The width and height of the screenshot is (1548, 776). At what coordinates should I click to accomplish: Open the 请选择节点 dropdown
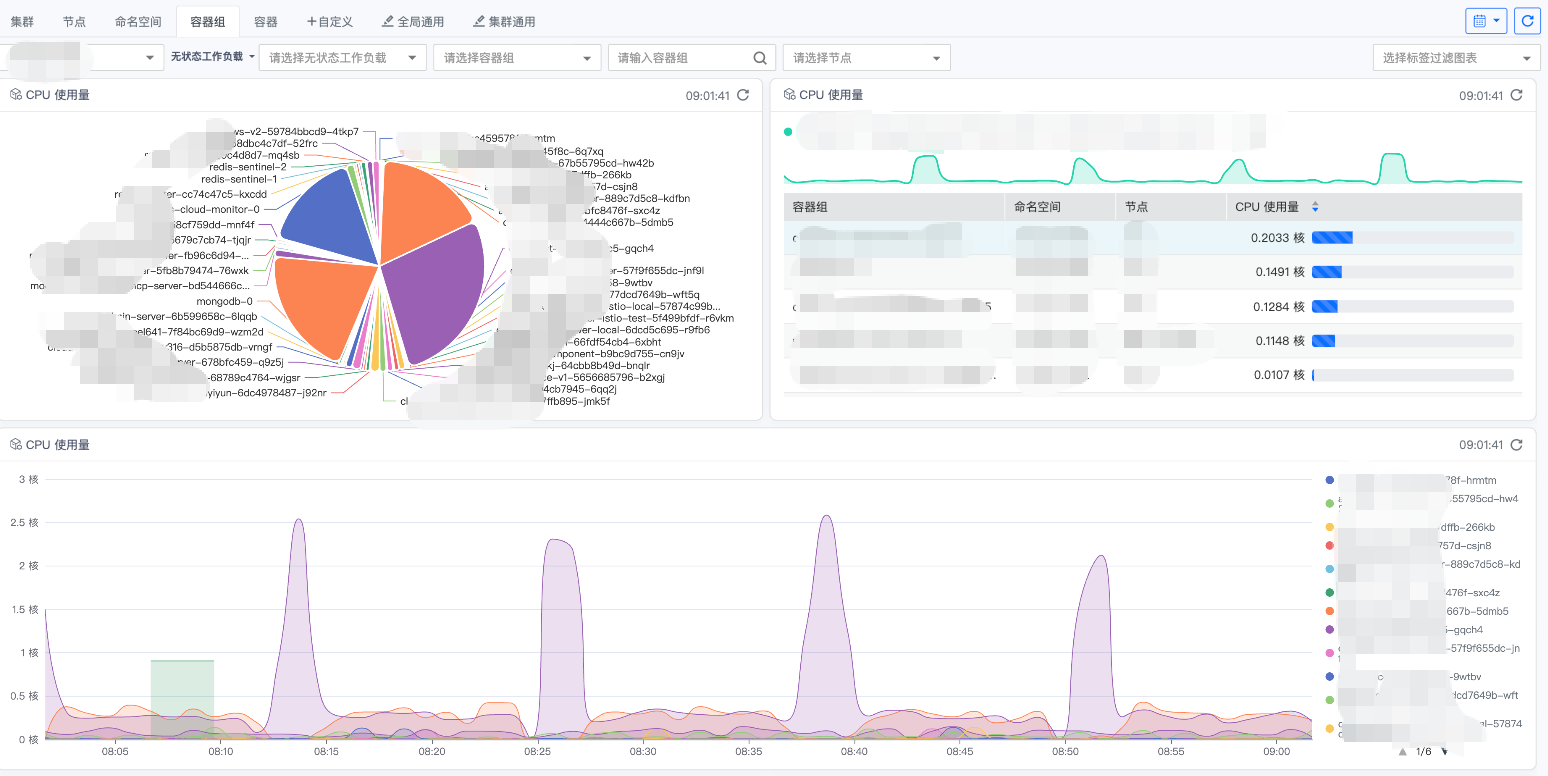pyautogui.click(x=866, y=58)
